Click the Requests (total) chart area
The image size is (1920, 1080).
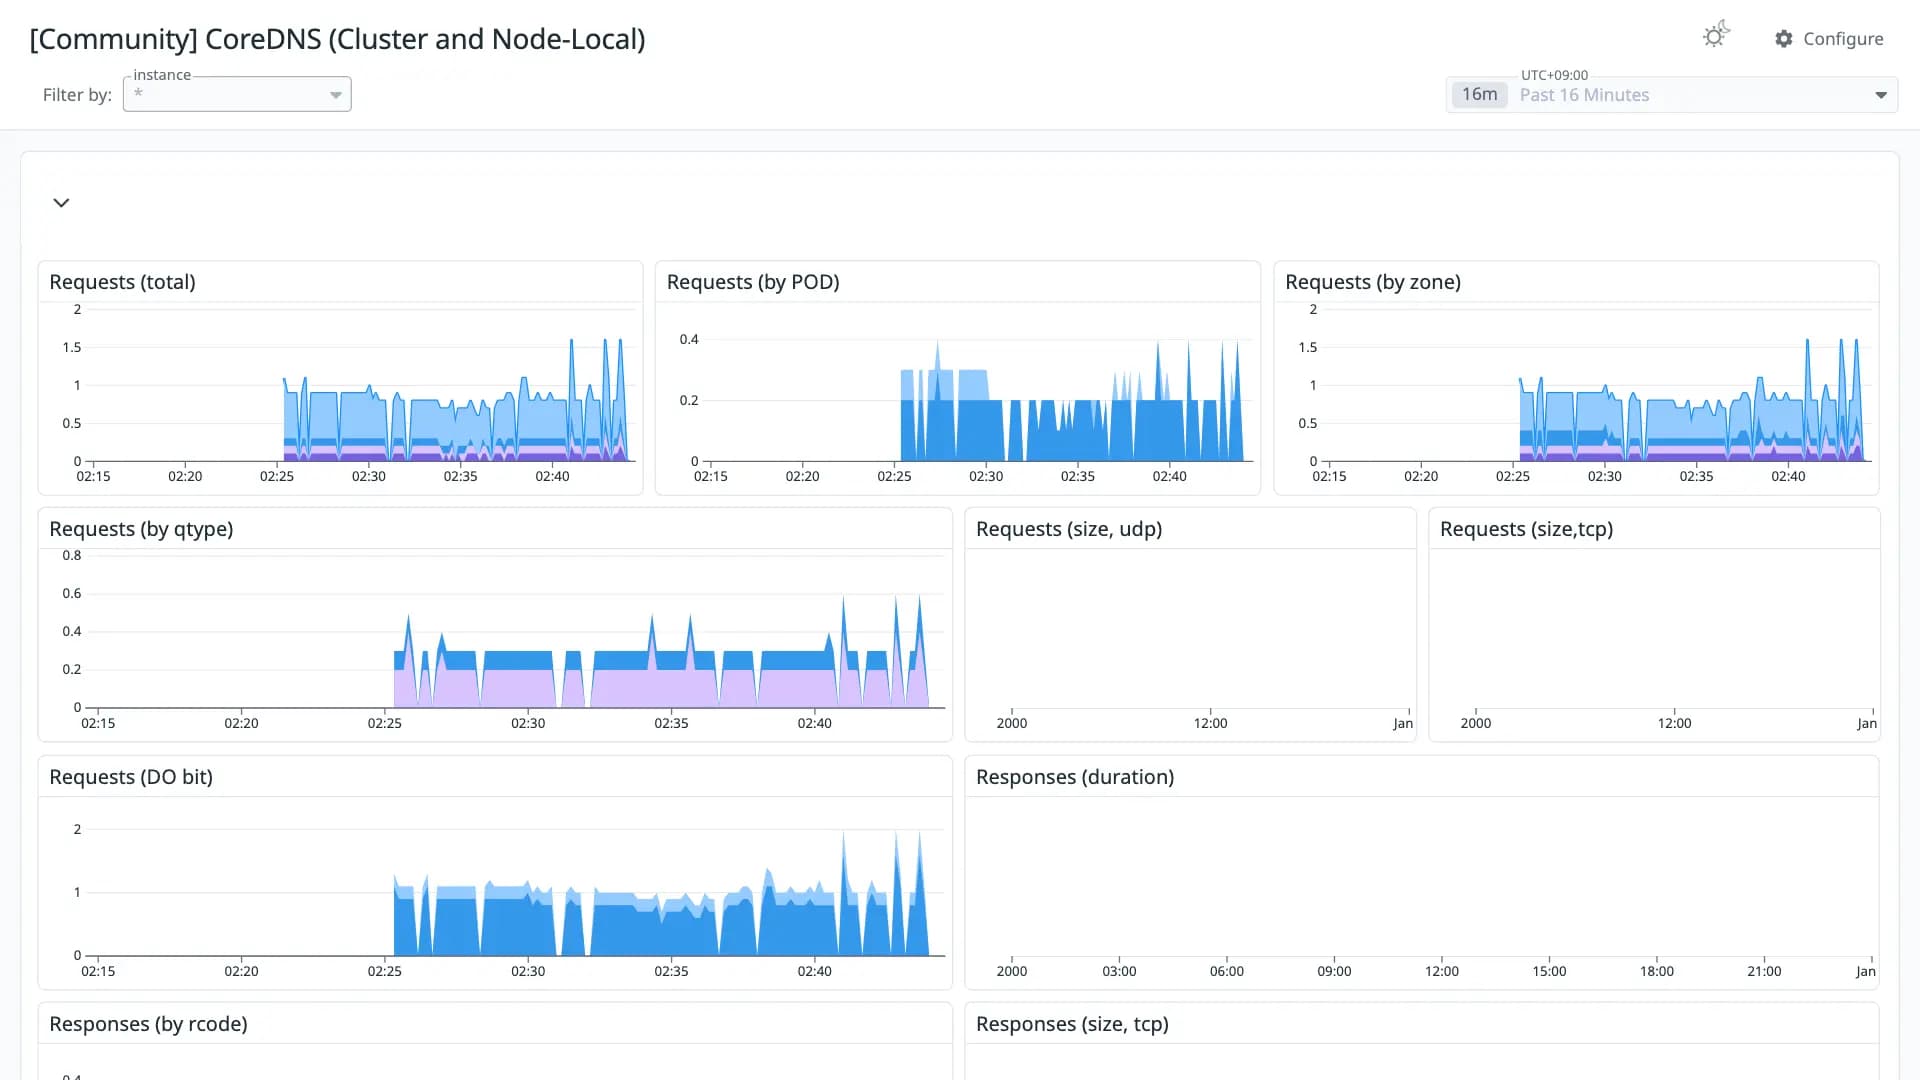pos(359,385)
